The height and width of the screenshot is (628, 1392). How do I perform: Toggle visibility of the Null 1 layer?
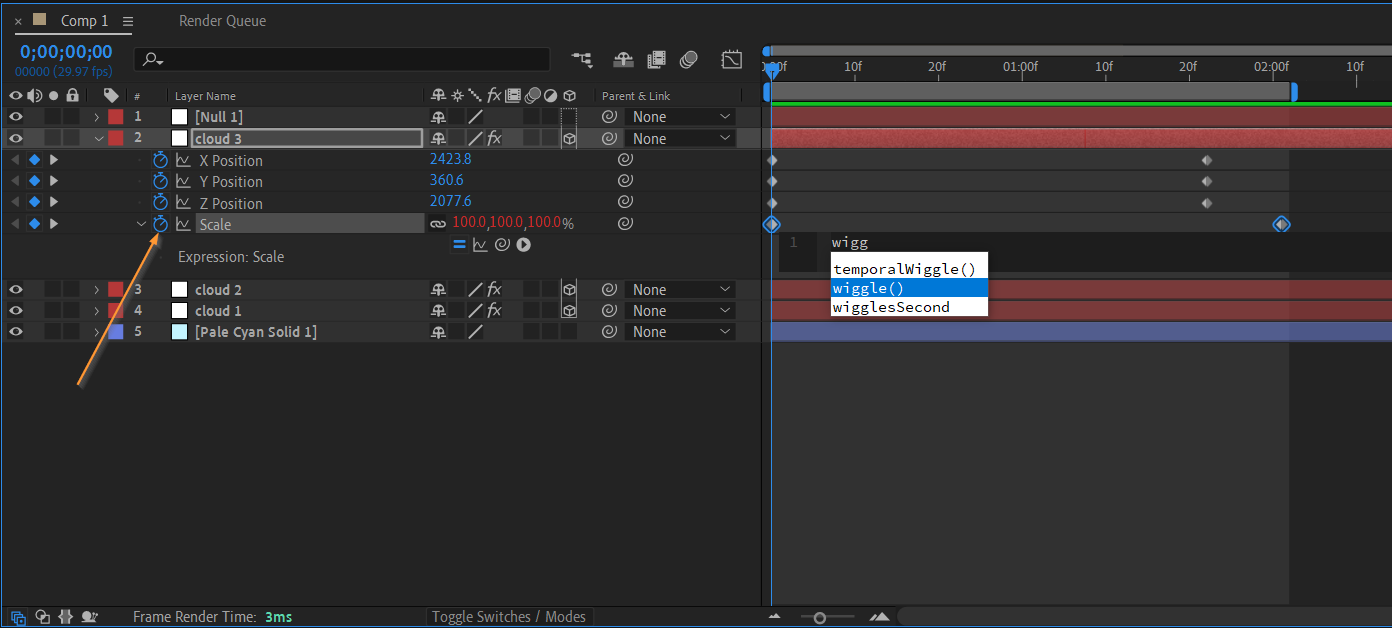click(x=16, y=117)
